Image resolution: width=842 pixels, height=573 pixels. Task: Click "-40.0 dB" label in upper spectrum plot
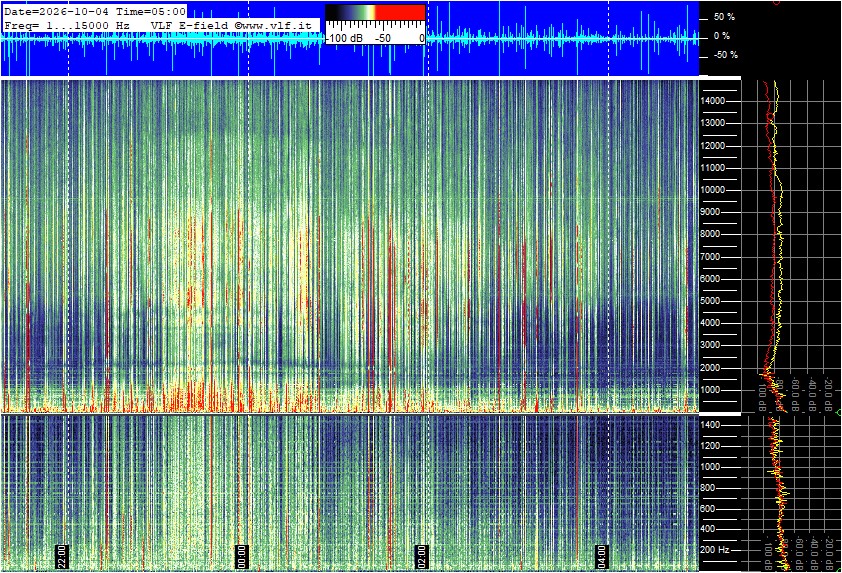click(x=812, y=393)
